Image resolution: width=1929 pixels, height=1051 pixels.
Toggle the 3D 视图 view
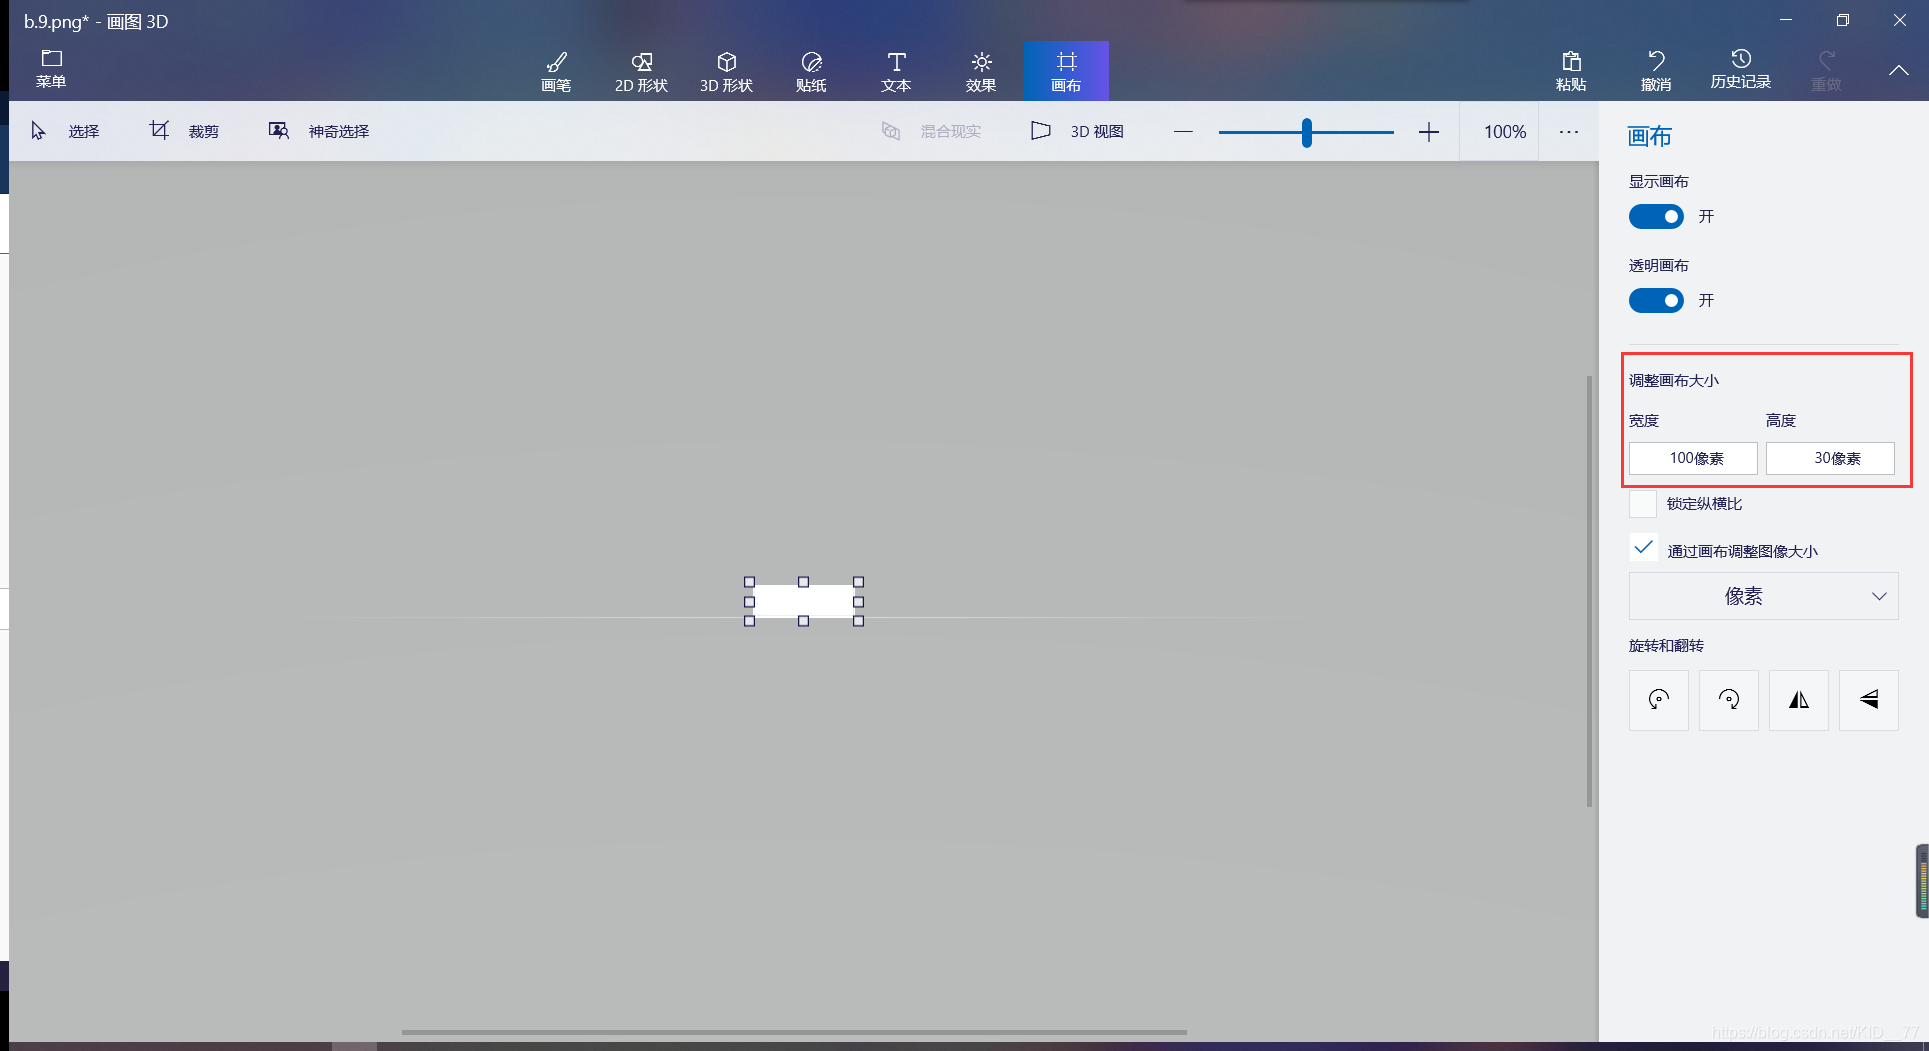tap(1077, 131)
